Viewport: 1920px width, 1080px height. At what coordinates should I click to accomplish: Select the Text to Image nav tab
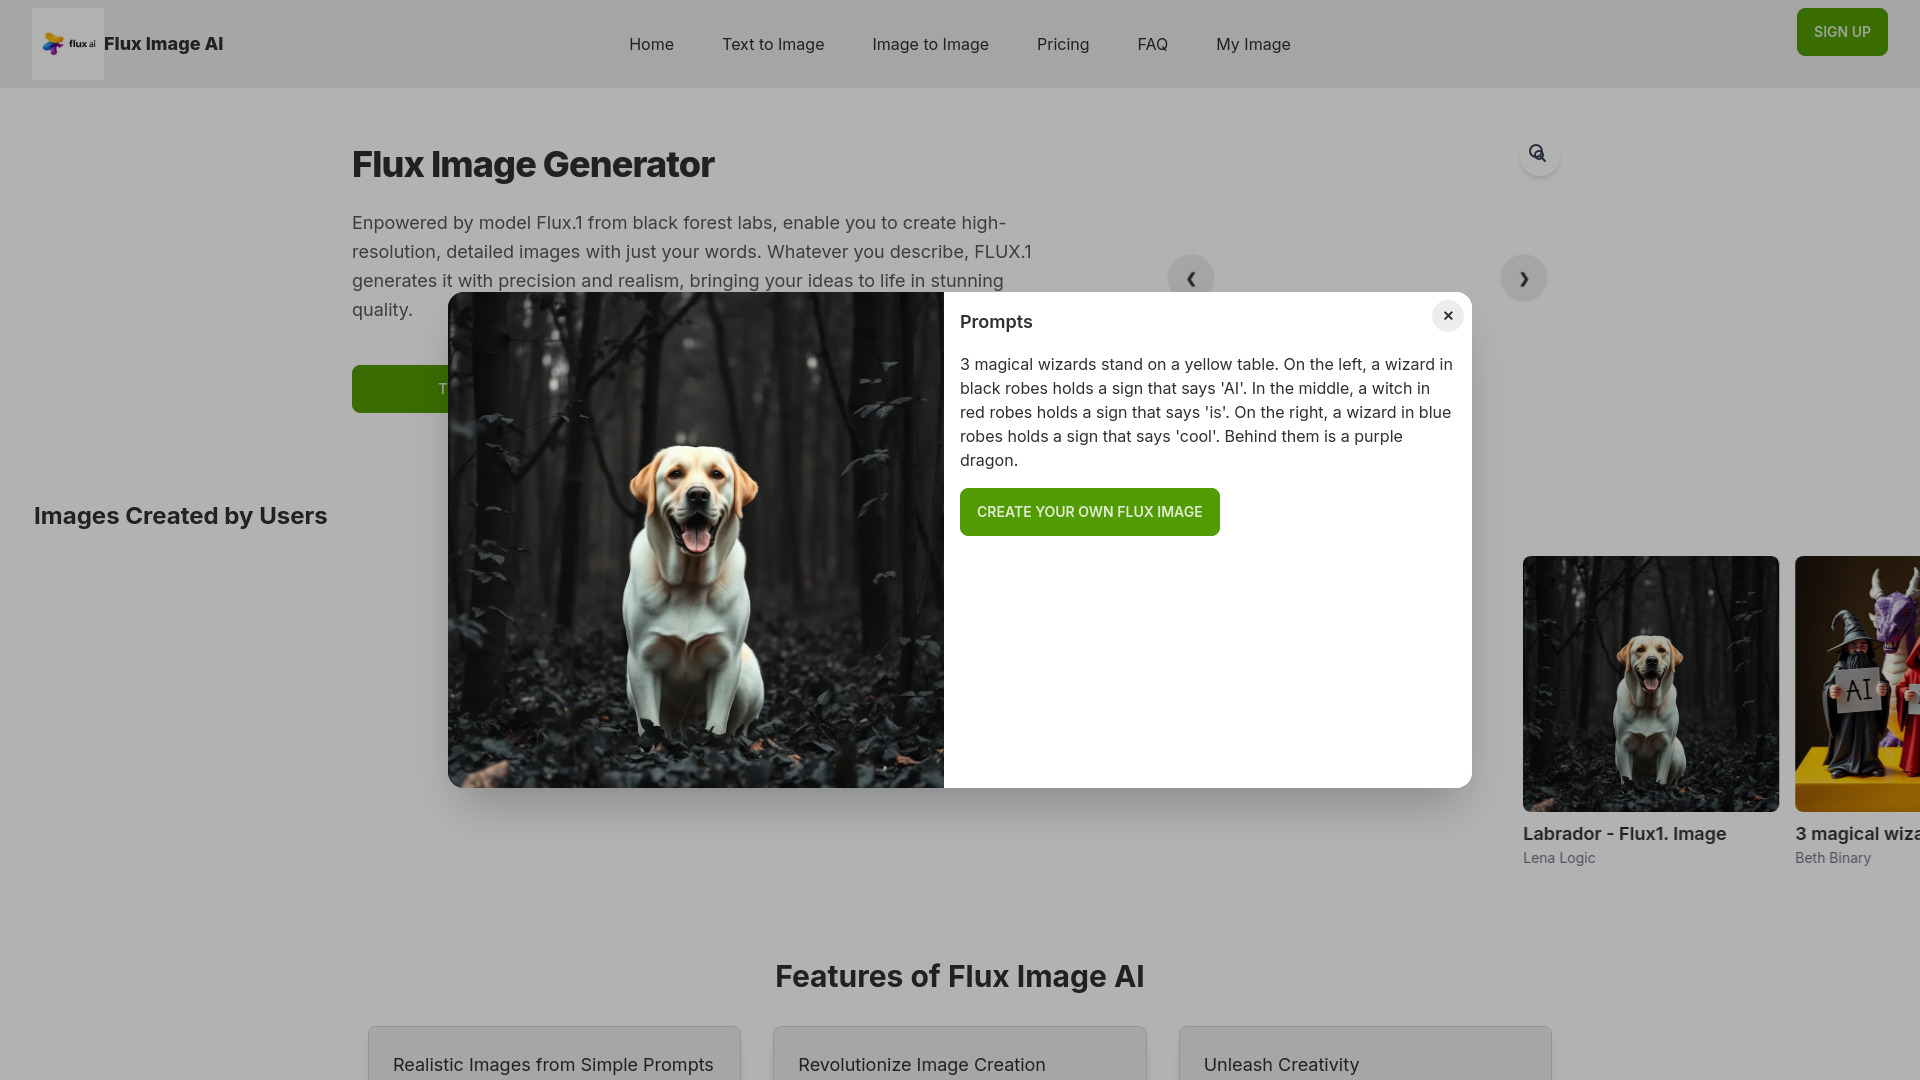(773, 44)
